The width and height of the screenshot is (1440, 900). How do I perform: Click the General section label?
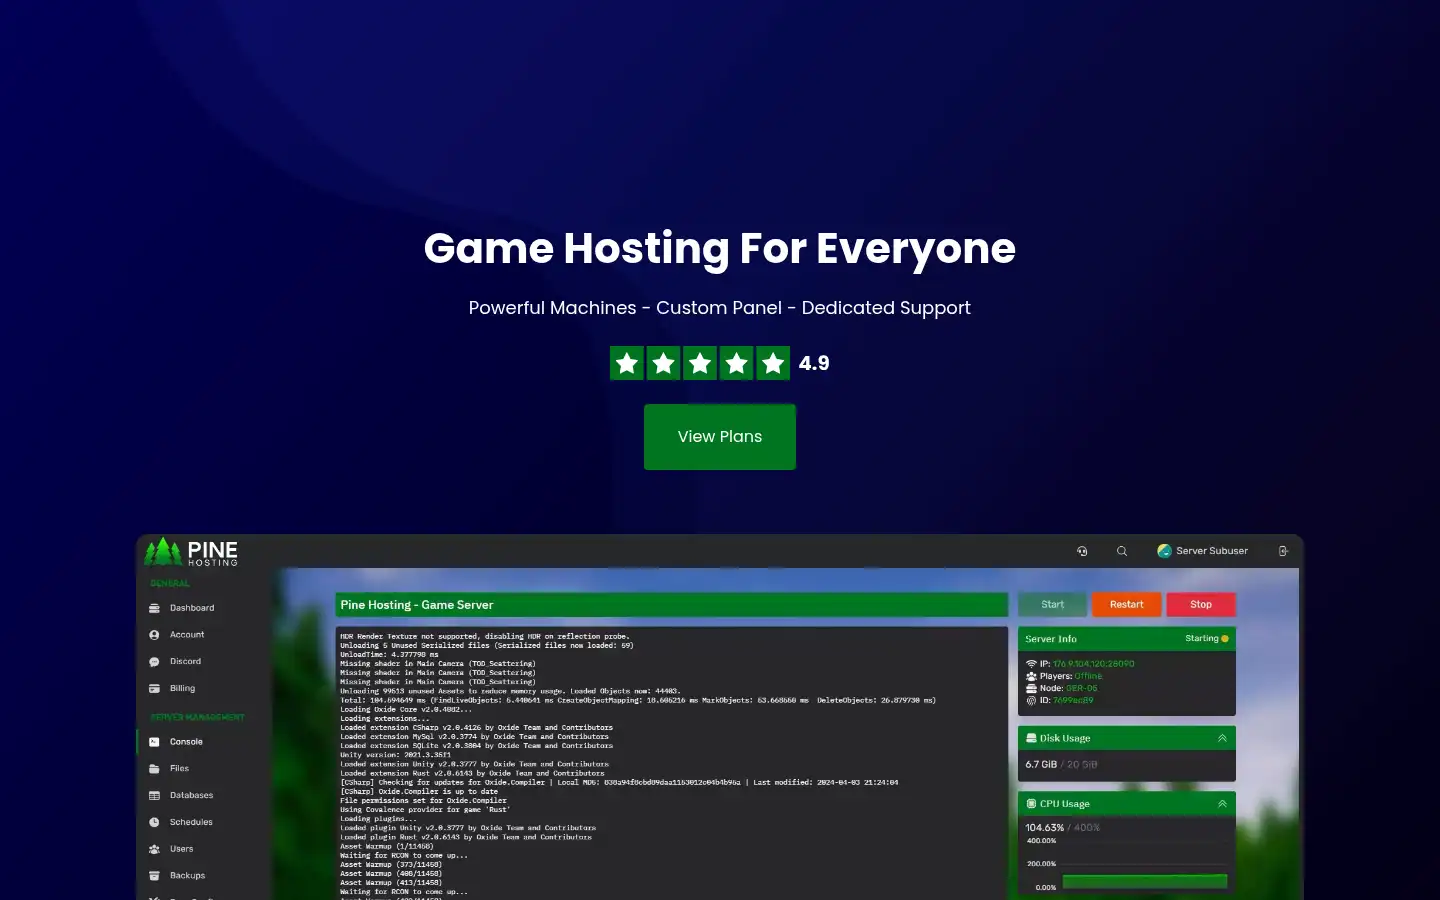click(x=170, y=583)
